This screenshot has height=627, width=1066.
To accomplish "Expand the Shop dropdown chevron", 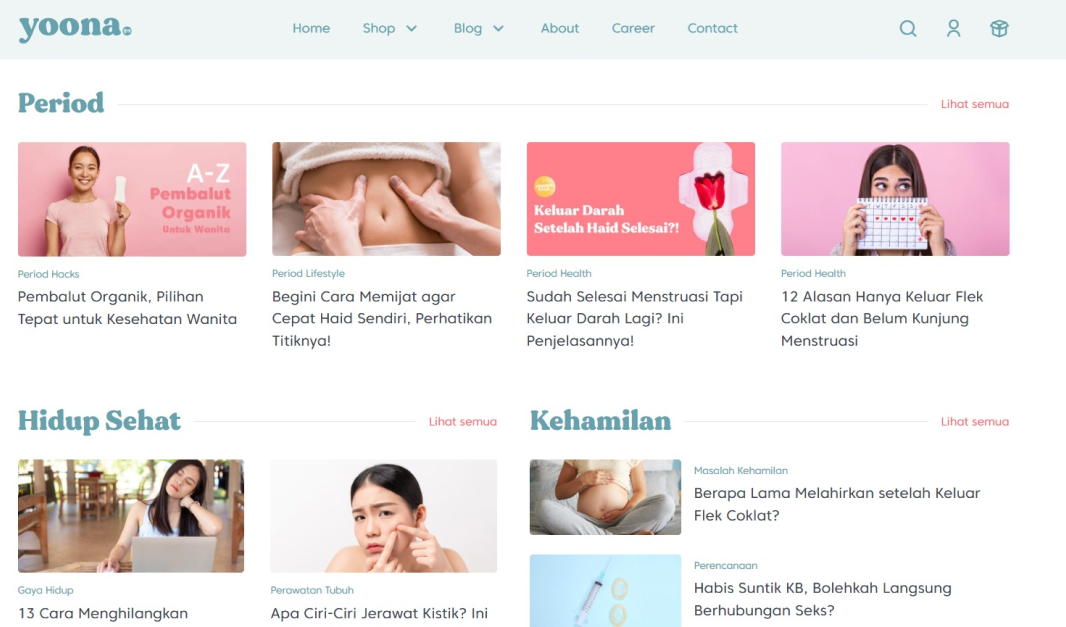I will pos(411,29).
